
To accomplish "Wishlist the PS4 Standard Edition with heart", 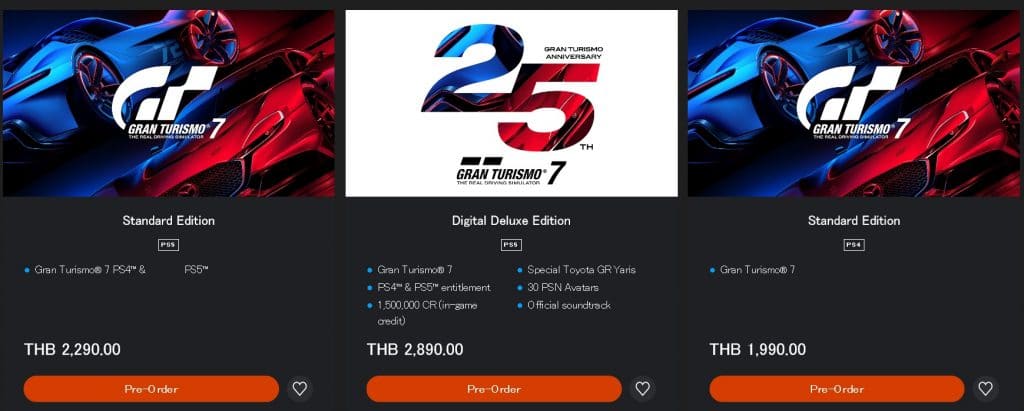I will [985, 389].
